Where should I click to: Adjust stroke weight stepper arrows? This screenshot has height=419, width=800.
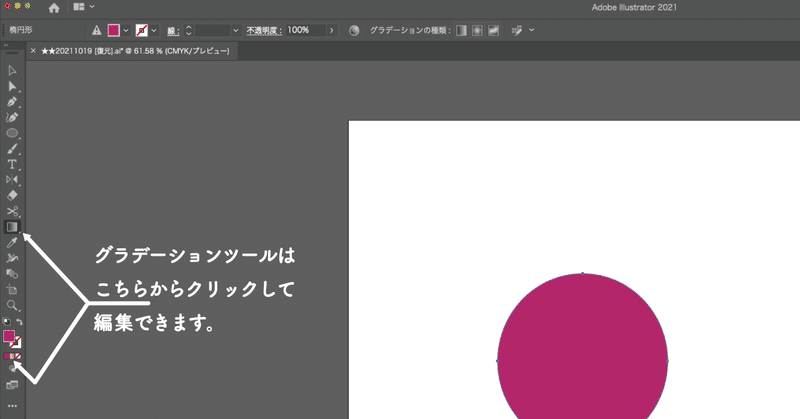[x=188, y=31]
